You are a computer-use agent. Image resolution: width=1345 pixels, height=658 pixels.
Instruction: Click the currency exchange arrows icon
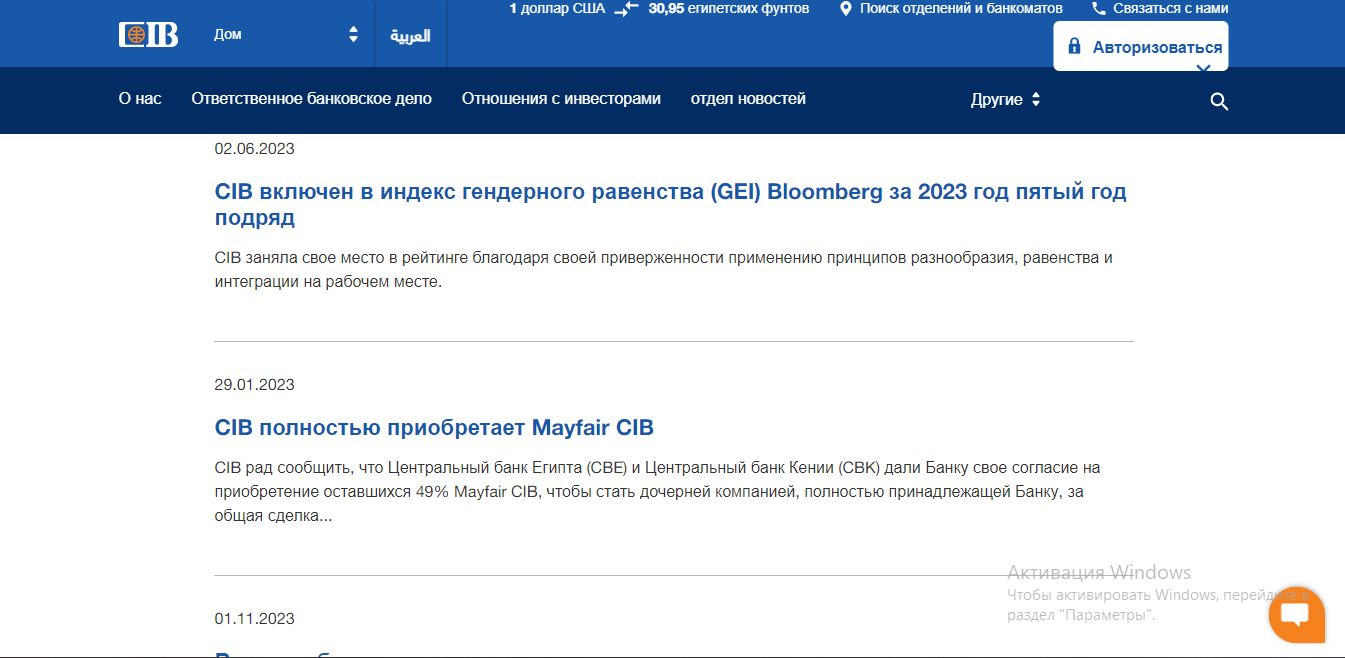pos(626,9)
